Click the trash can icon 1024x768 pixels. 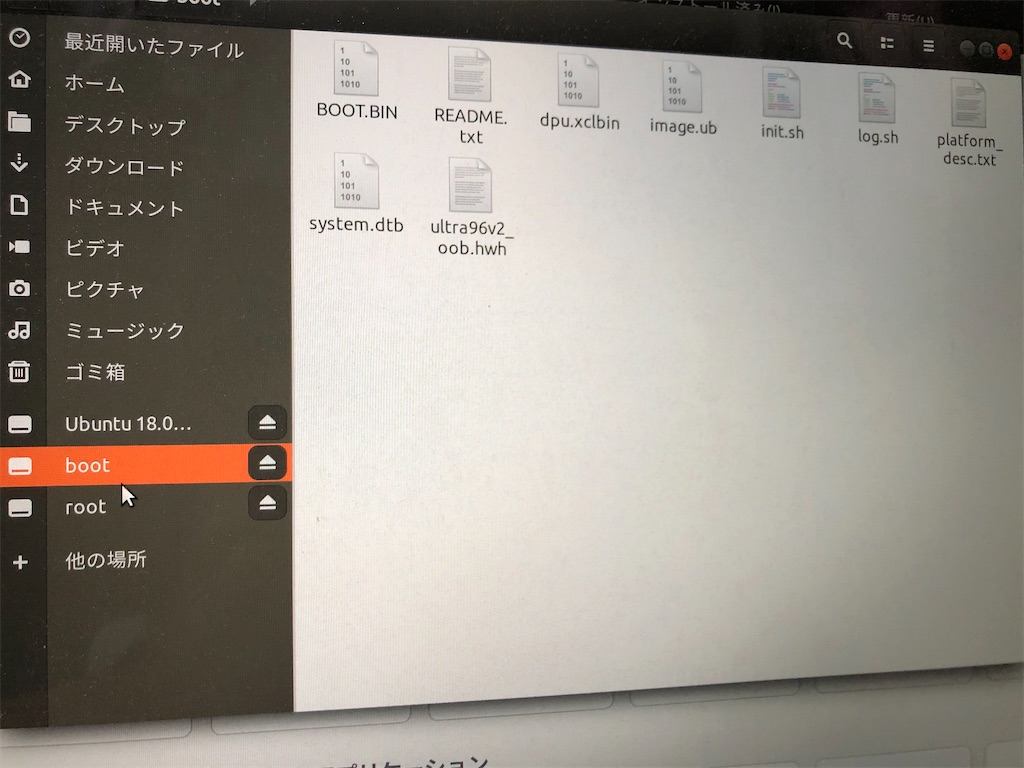coord(20,372)
